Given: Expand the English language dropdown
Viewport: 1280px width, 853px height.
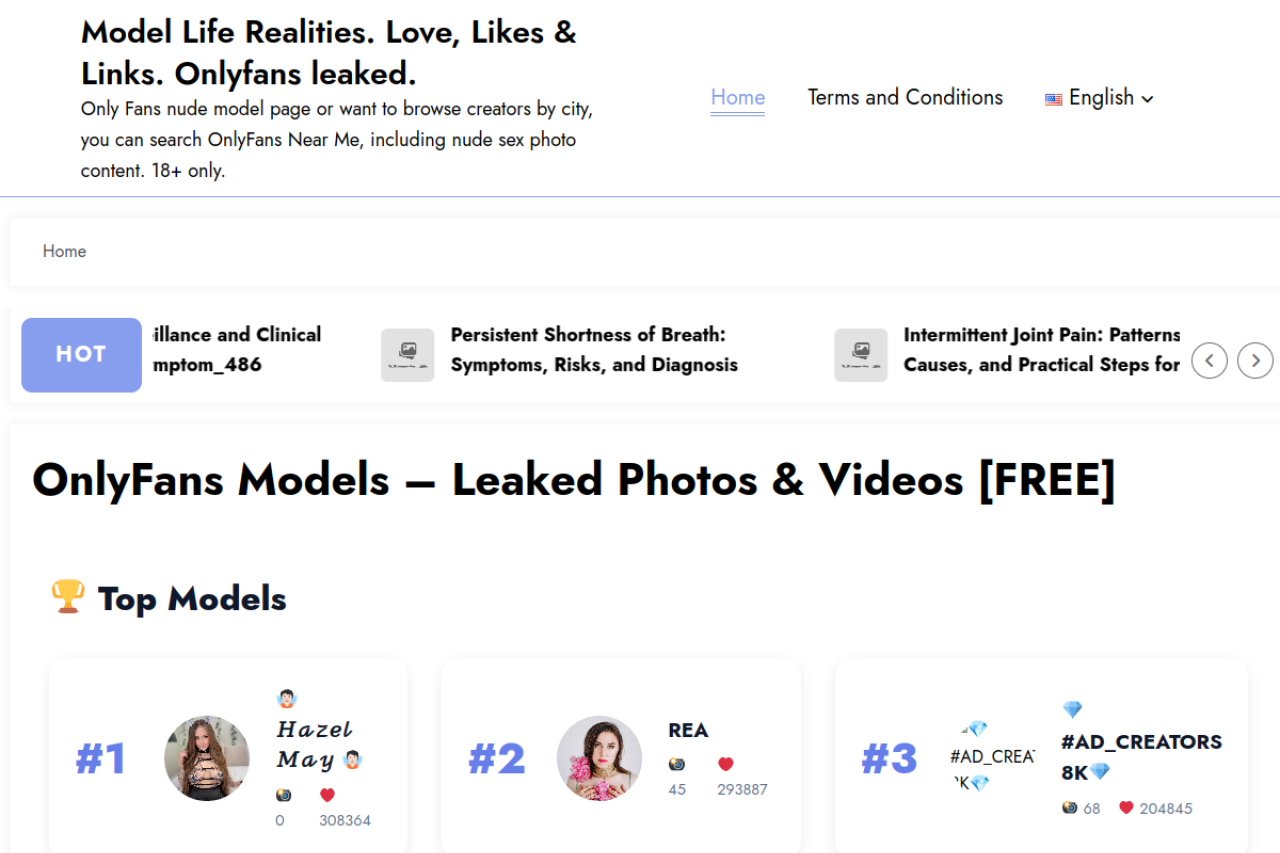Looking at the screenshot, I should (1099, 98).
